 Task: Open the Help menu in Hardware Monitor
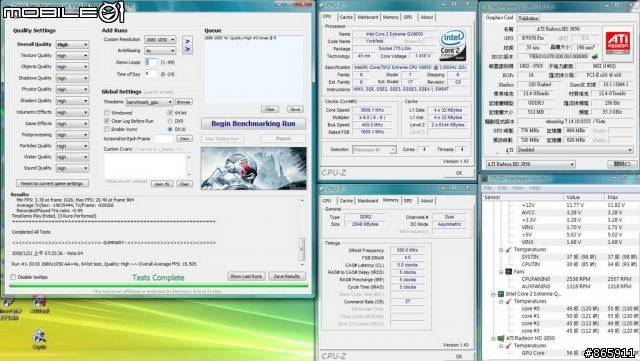534,188
